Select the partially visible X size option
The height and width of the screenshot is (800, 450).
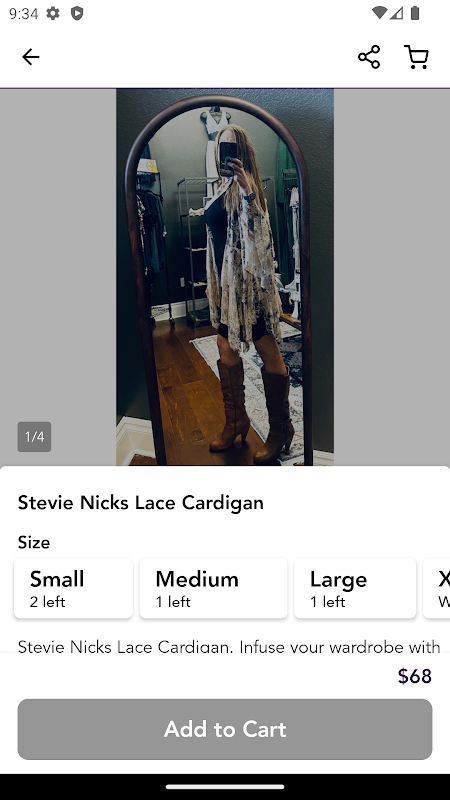437,588
